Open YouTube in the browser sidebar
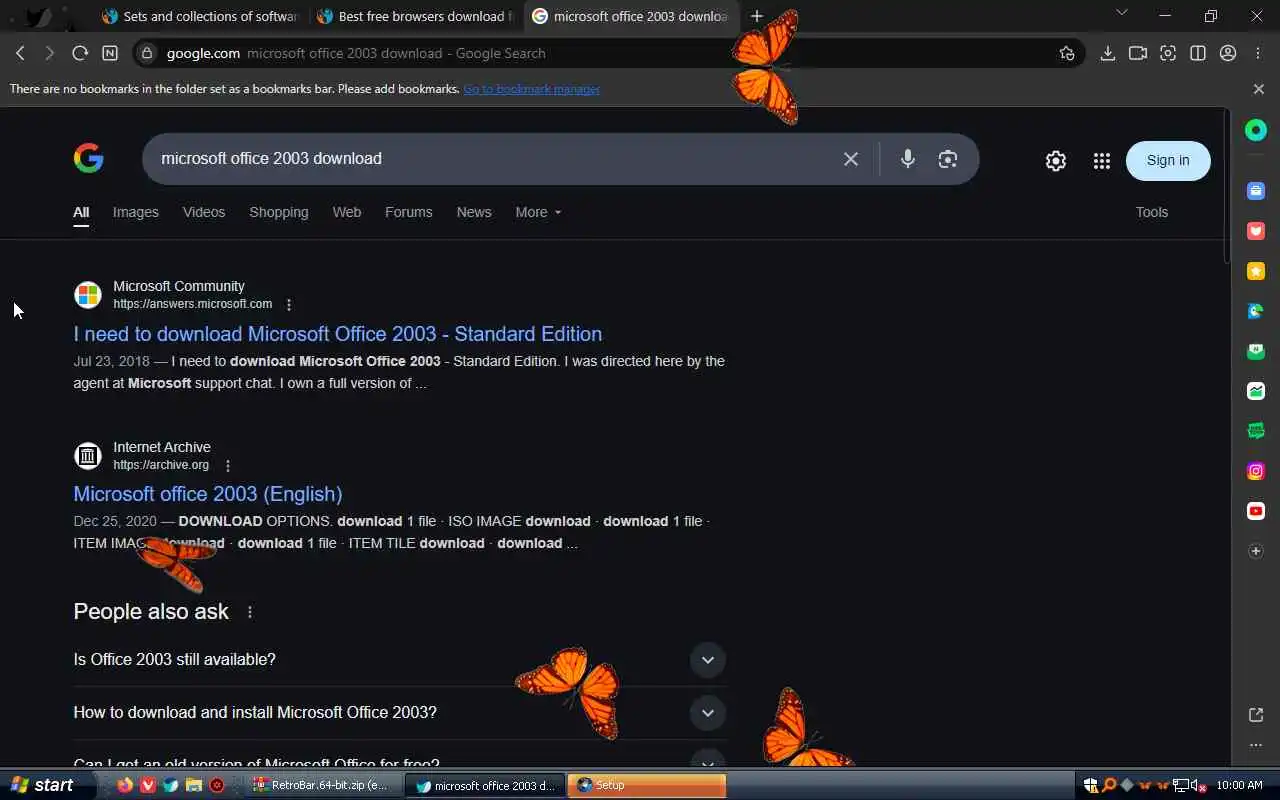This screenshot has width=1280, height=800. coord(1256,511)
